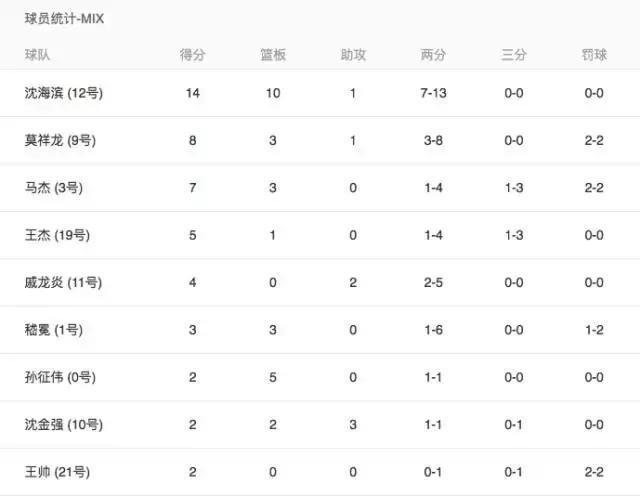Image resolution: width=640 pixels, height=496 pixels.
Task: Click player 王杰 (19号)
Action: (x=56, y=235)
